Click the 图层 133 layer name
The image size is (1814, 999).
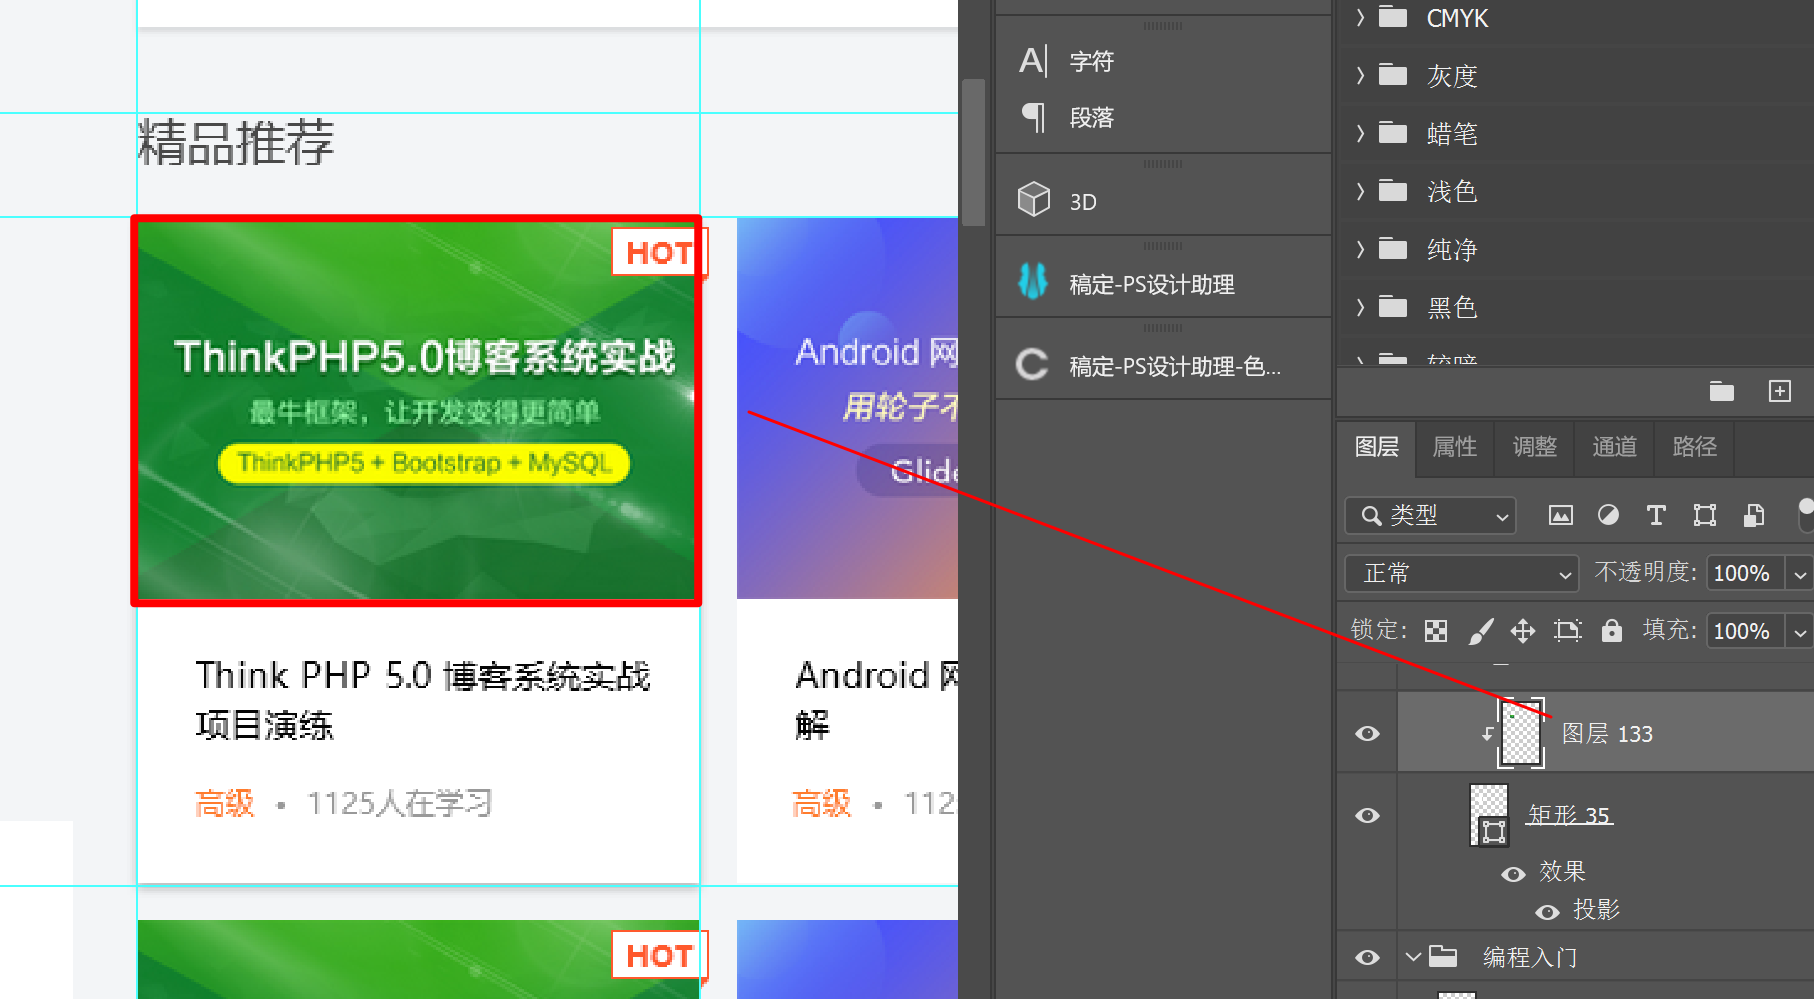1607,734
